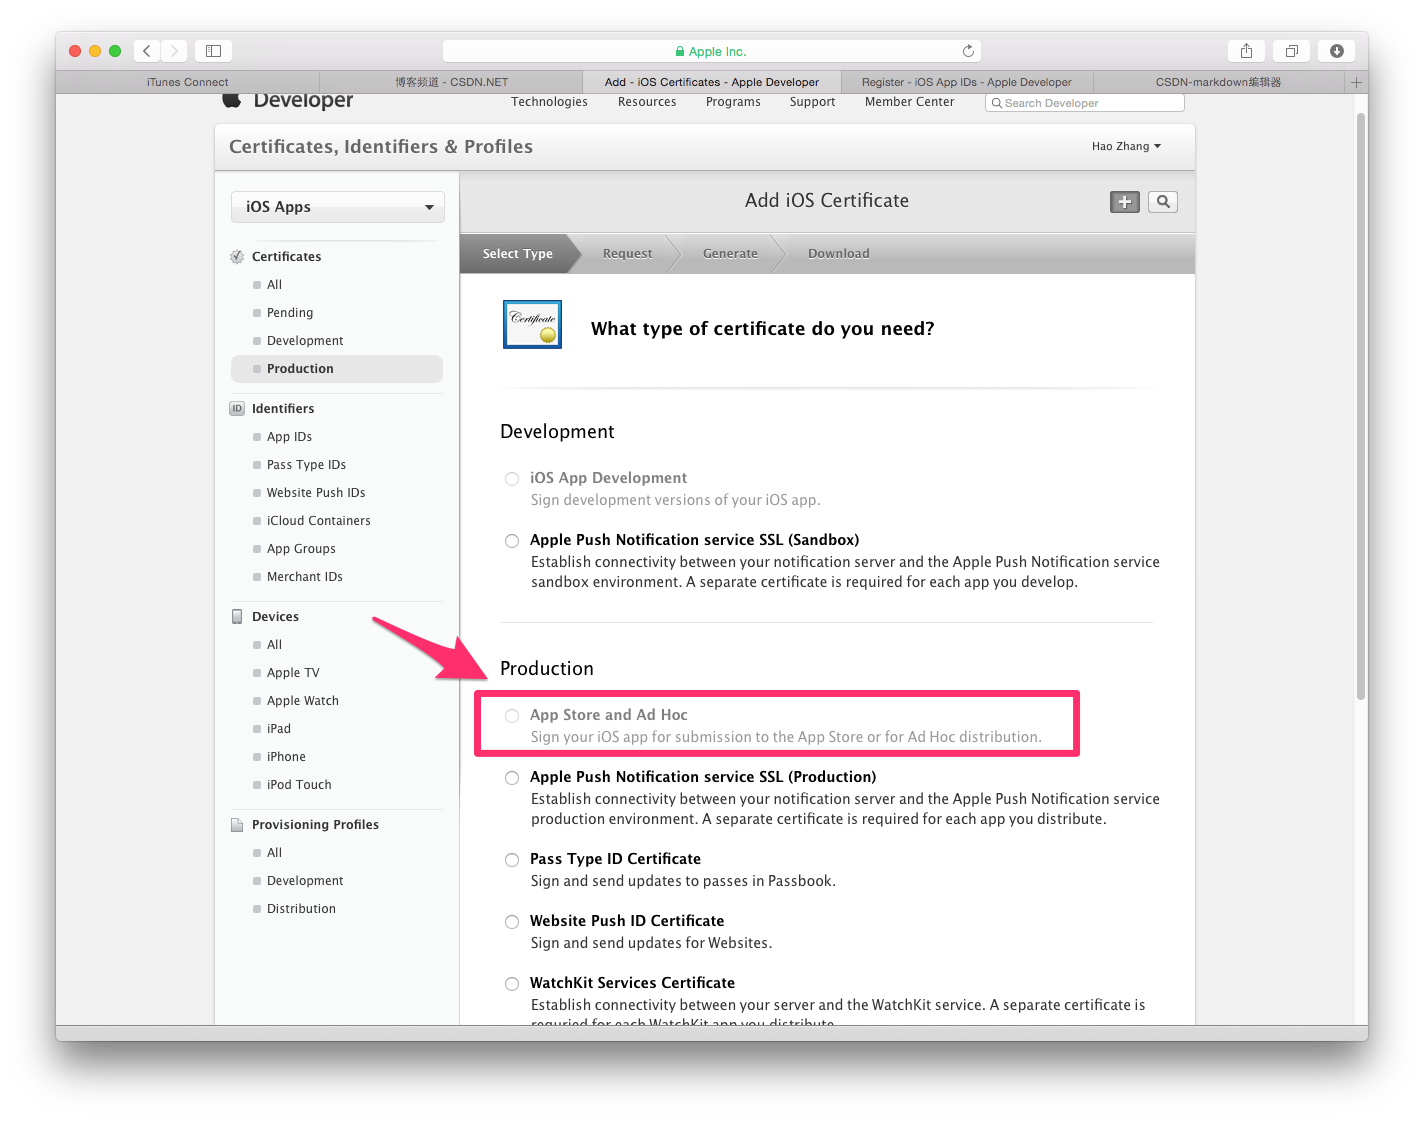The height and width of the screenshot is (1121, 1424).
Task: Open All under Certificates
Action: (274, 285)
